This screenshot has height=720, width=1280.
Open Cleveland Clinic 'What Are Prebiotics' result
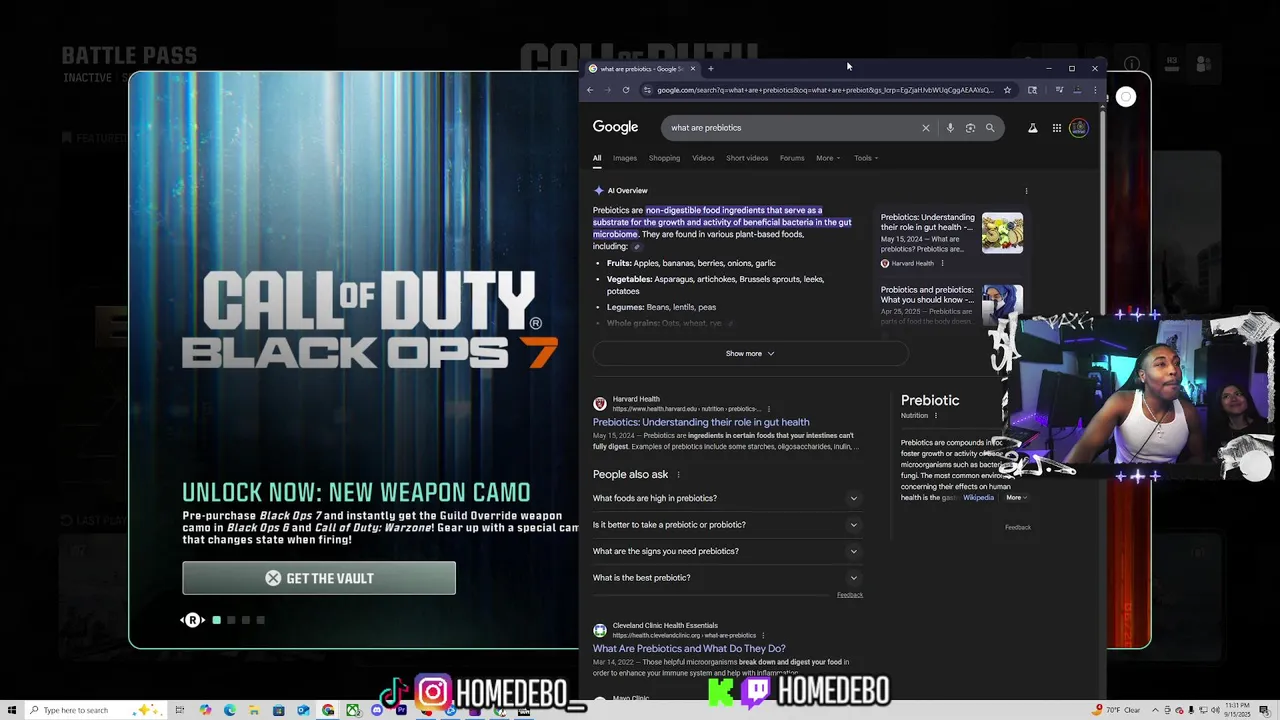click(689, 649)
